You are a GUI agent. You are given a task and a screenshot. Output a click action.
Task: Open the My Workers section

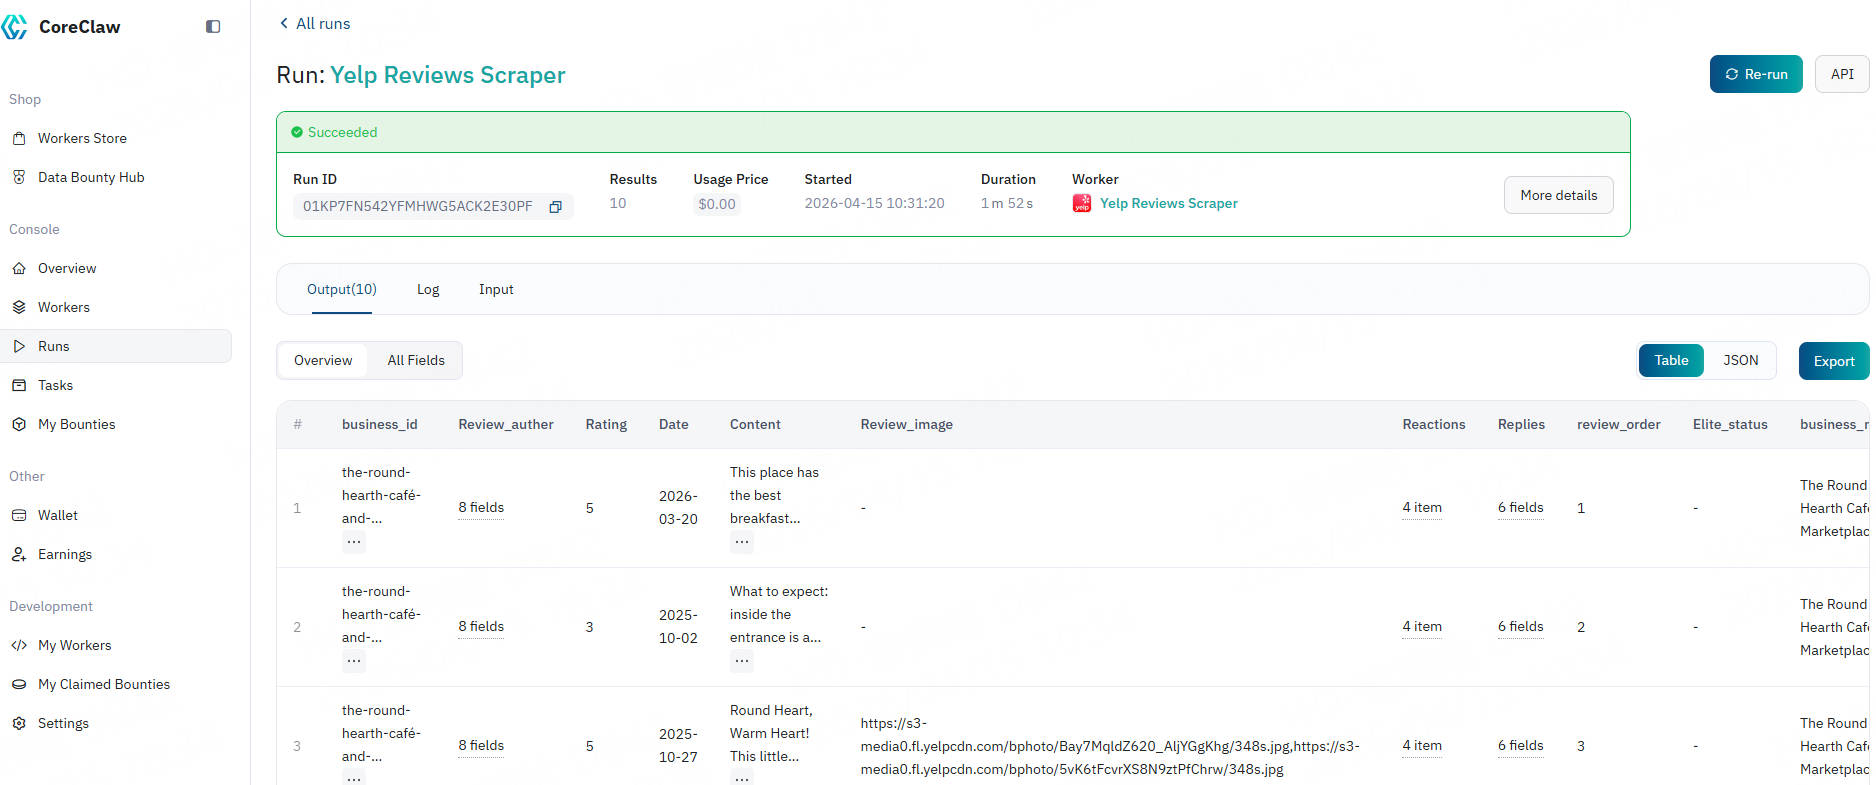(74, 645)
